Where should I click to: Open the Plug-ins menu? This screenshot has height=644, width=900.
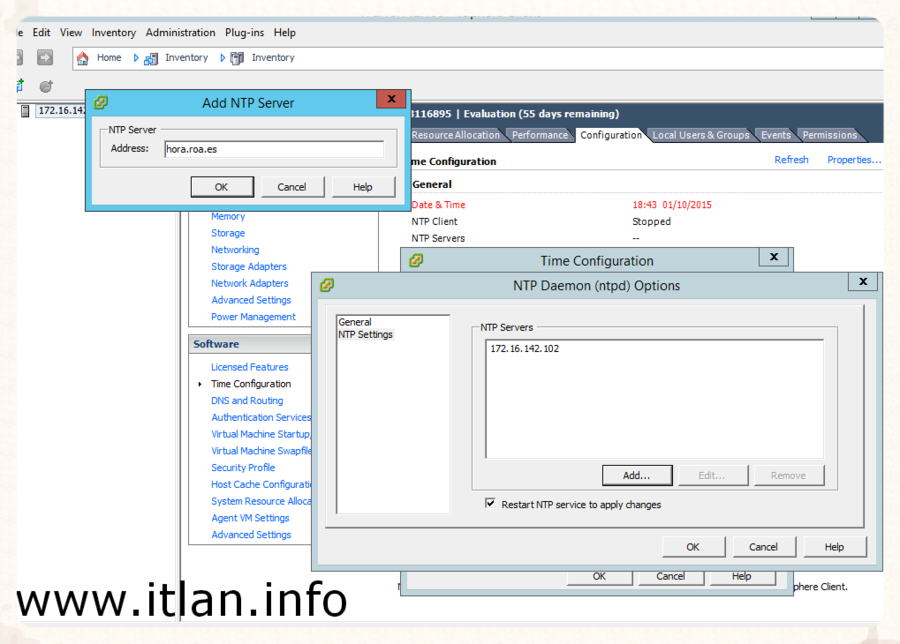[244, 32]
